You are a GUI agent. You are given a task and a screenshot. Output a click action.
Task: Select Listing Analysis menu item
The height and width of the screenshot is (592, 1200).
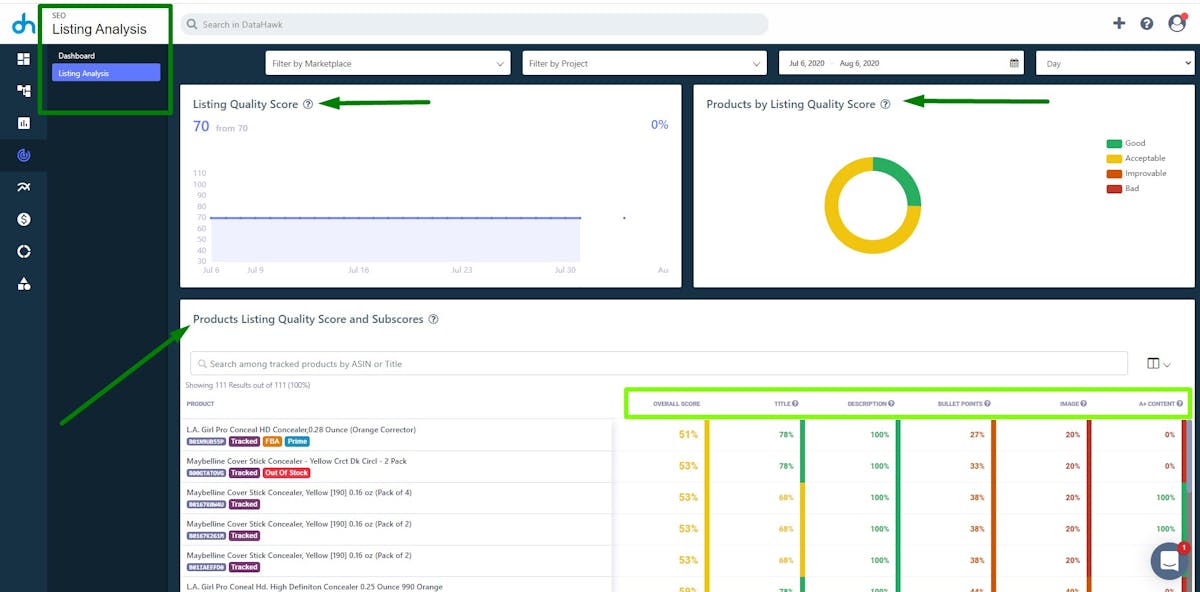pos(106,73)
